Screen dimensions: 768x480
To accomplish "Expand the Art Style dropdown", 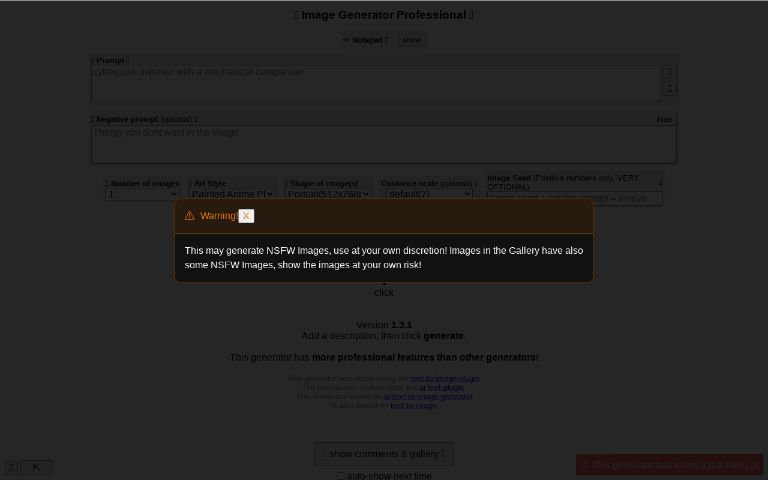I will (x=231, y=194).
